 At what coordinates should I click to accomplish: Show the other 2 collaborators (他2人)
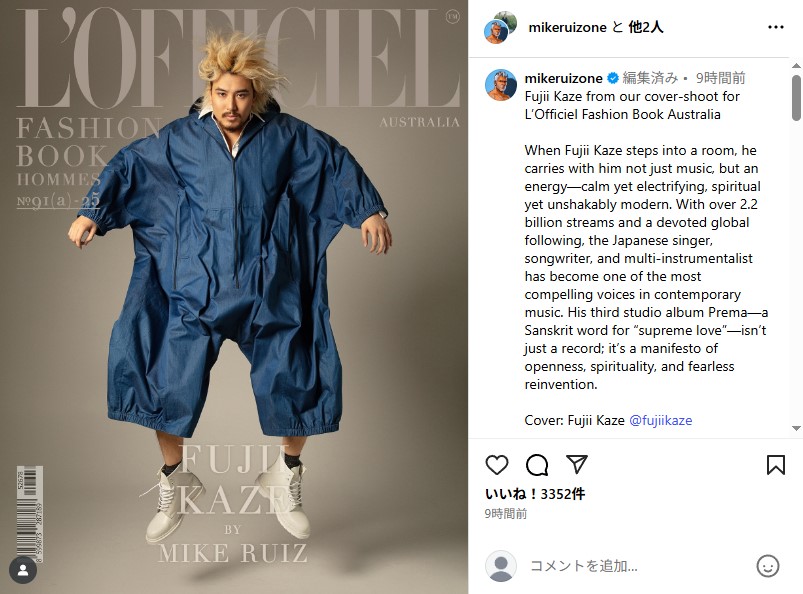point(646,27)
